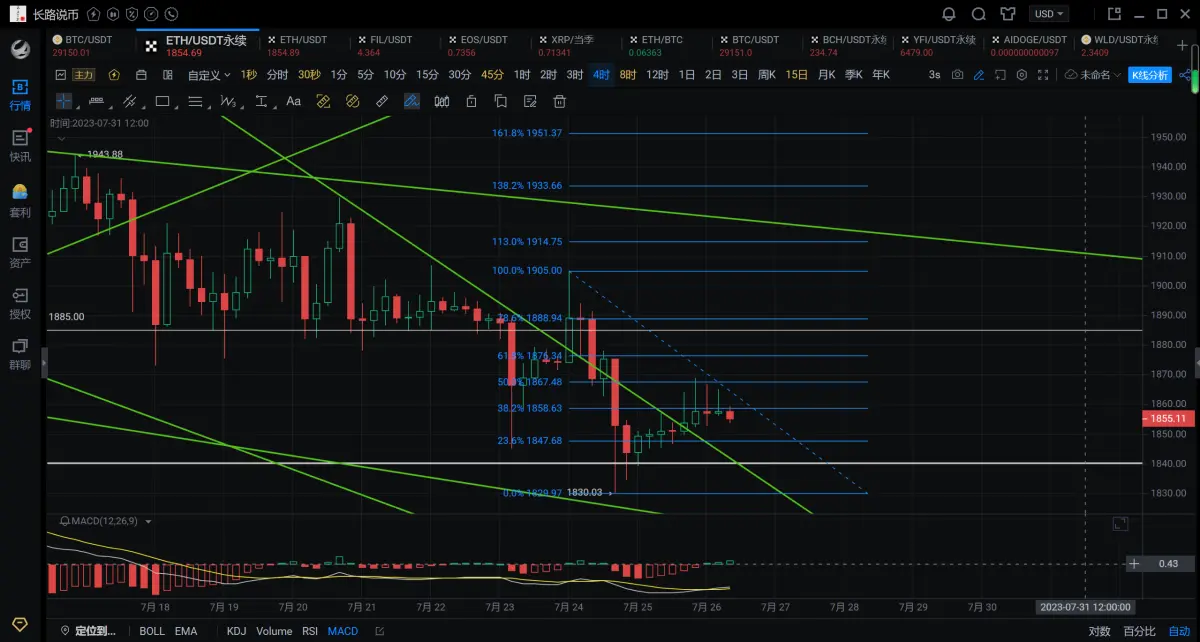
Task: Expand the 自定义 custom interval dropdown
Action: tap(208, 75)
